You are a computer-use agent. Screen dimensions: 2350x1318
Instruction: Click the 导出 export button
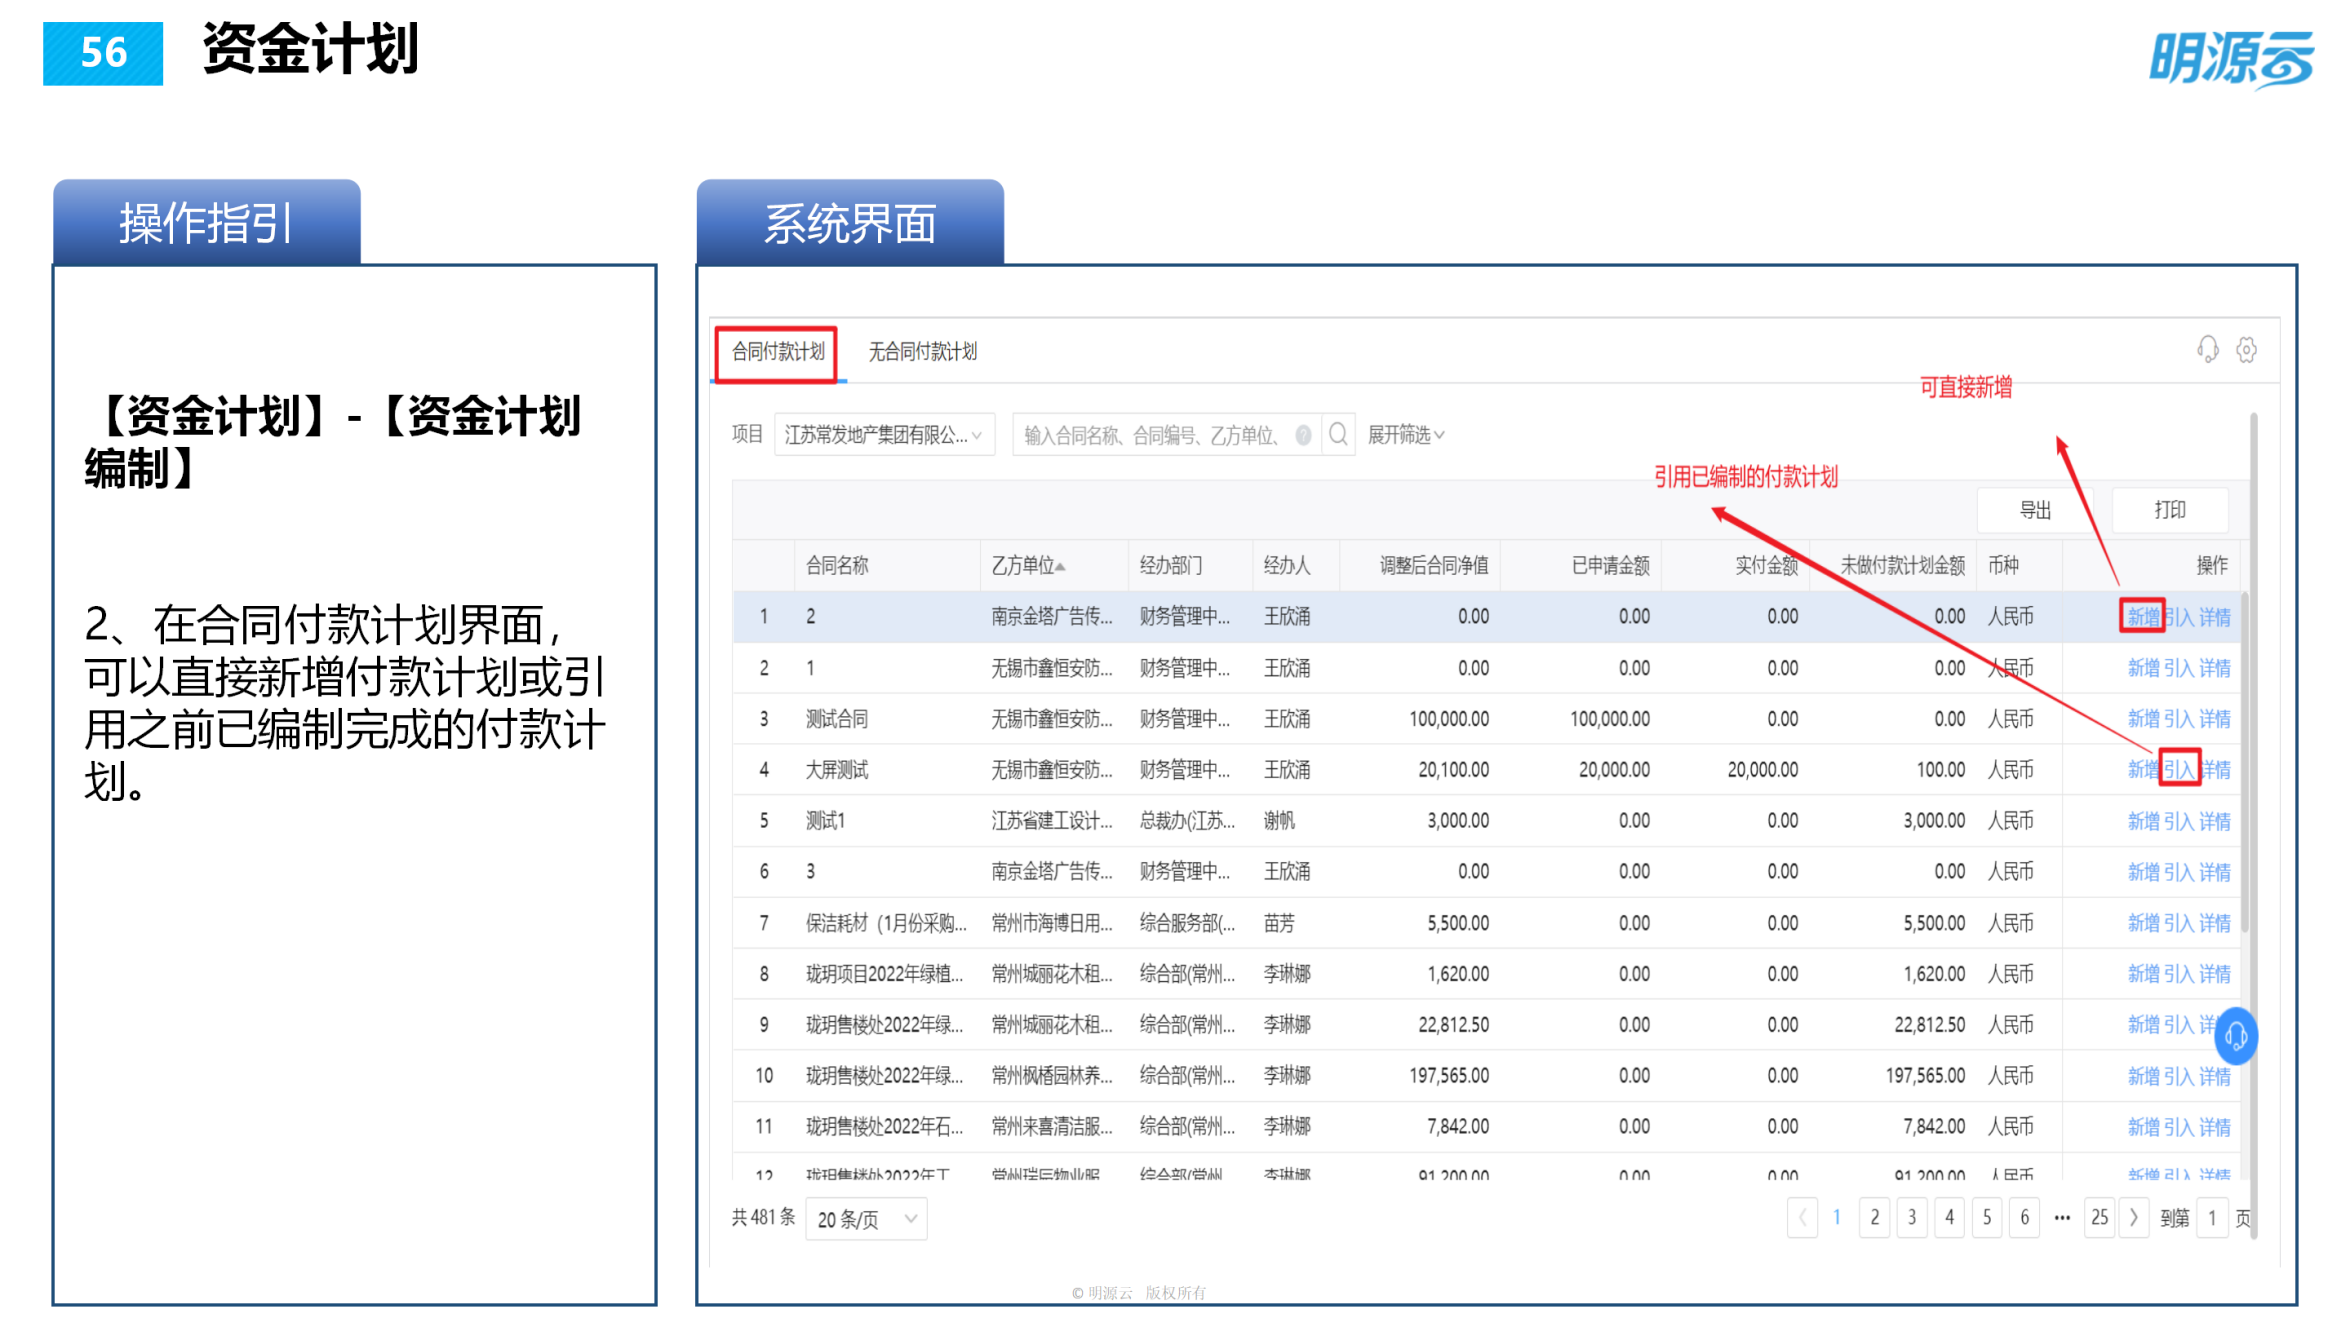(2035, 510)
